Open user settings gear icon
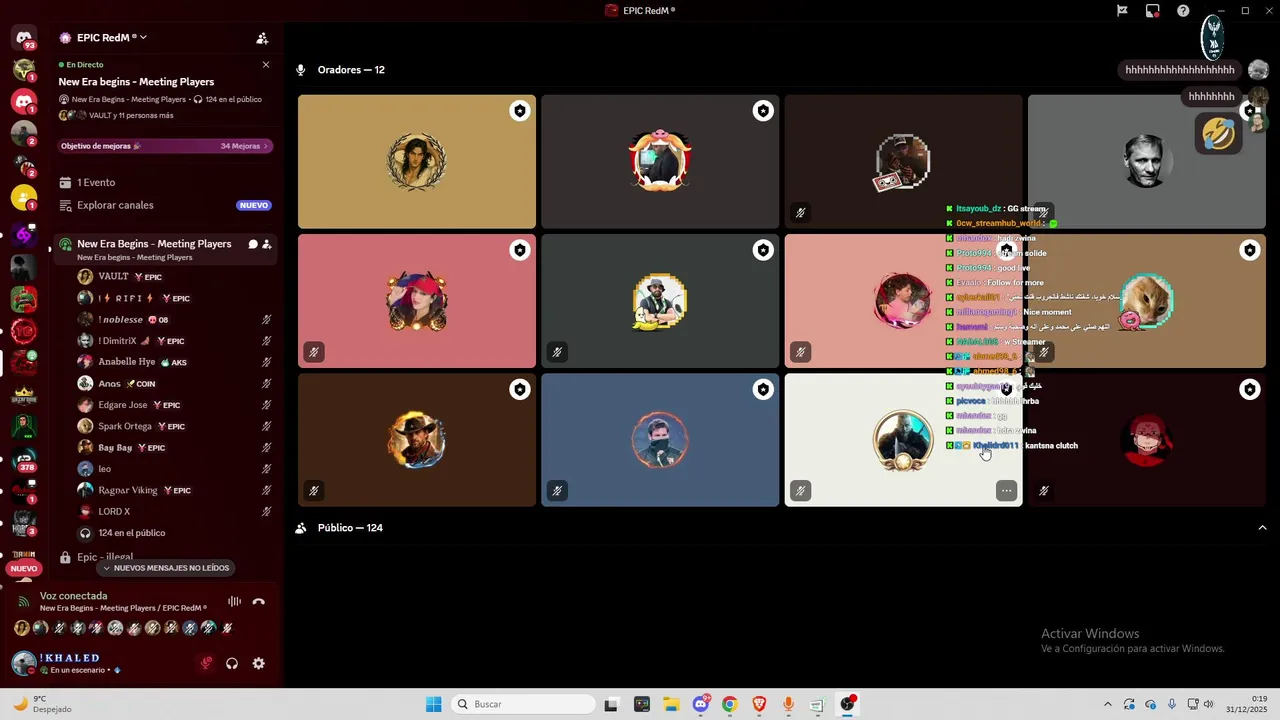1280x720 pixels. (x=259, y=663)
